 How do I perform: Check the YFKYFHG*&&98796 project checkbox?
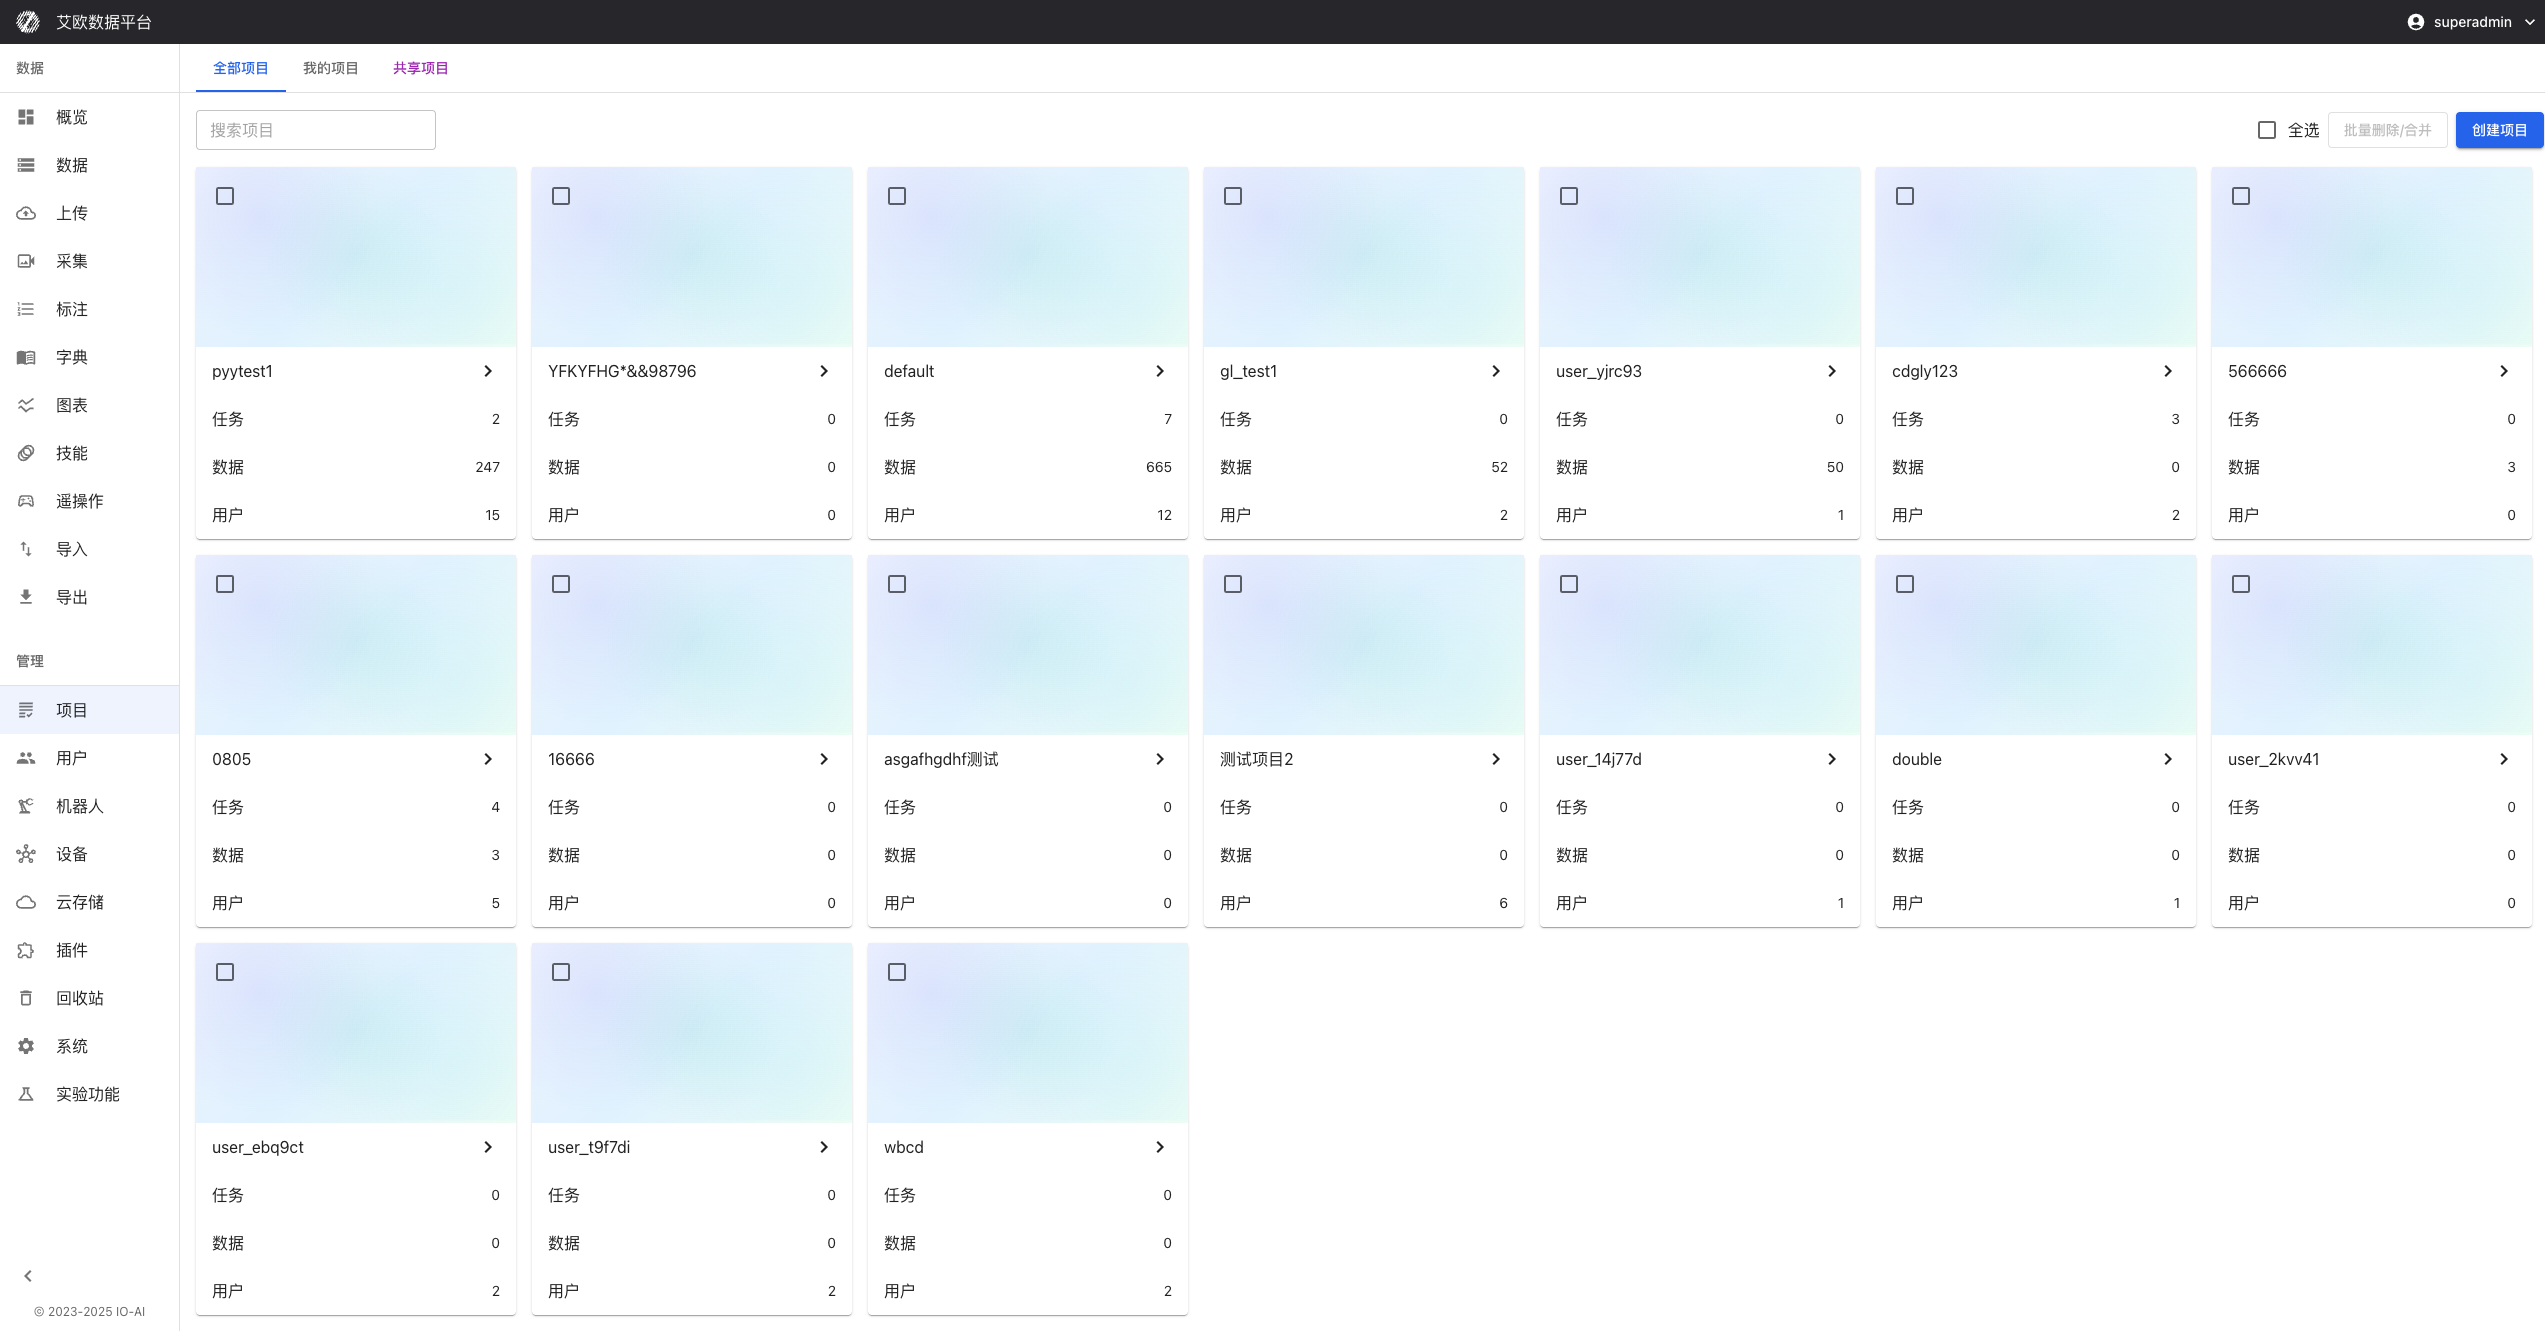click(561, 196)
